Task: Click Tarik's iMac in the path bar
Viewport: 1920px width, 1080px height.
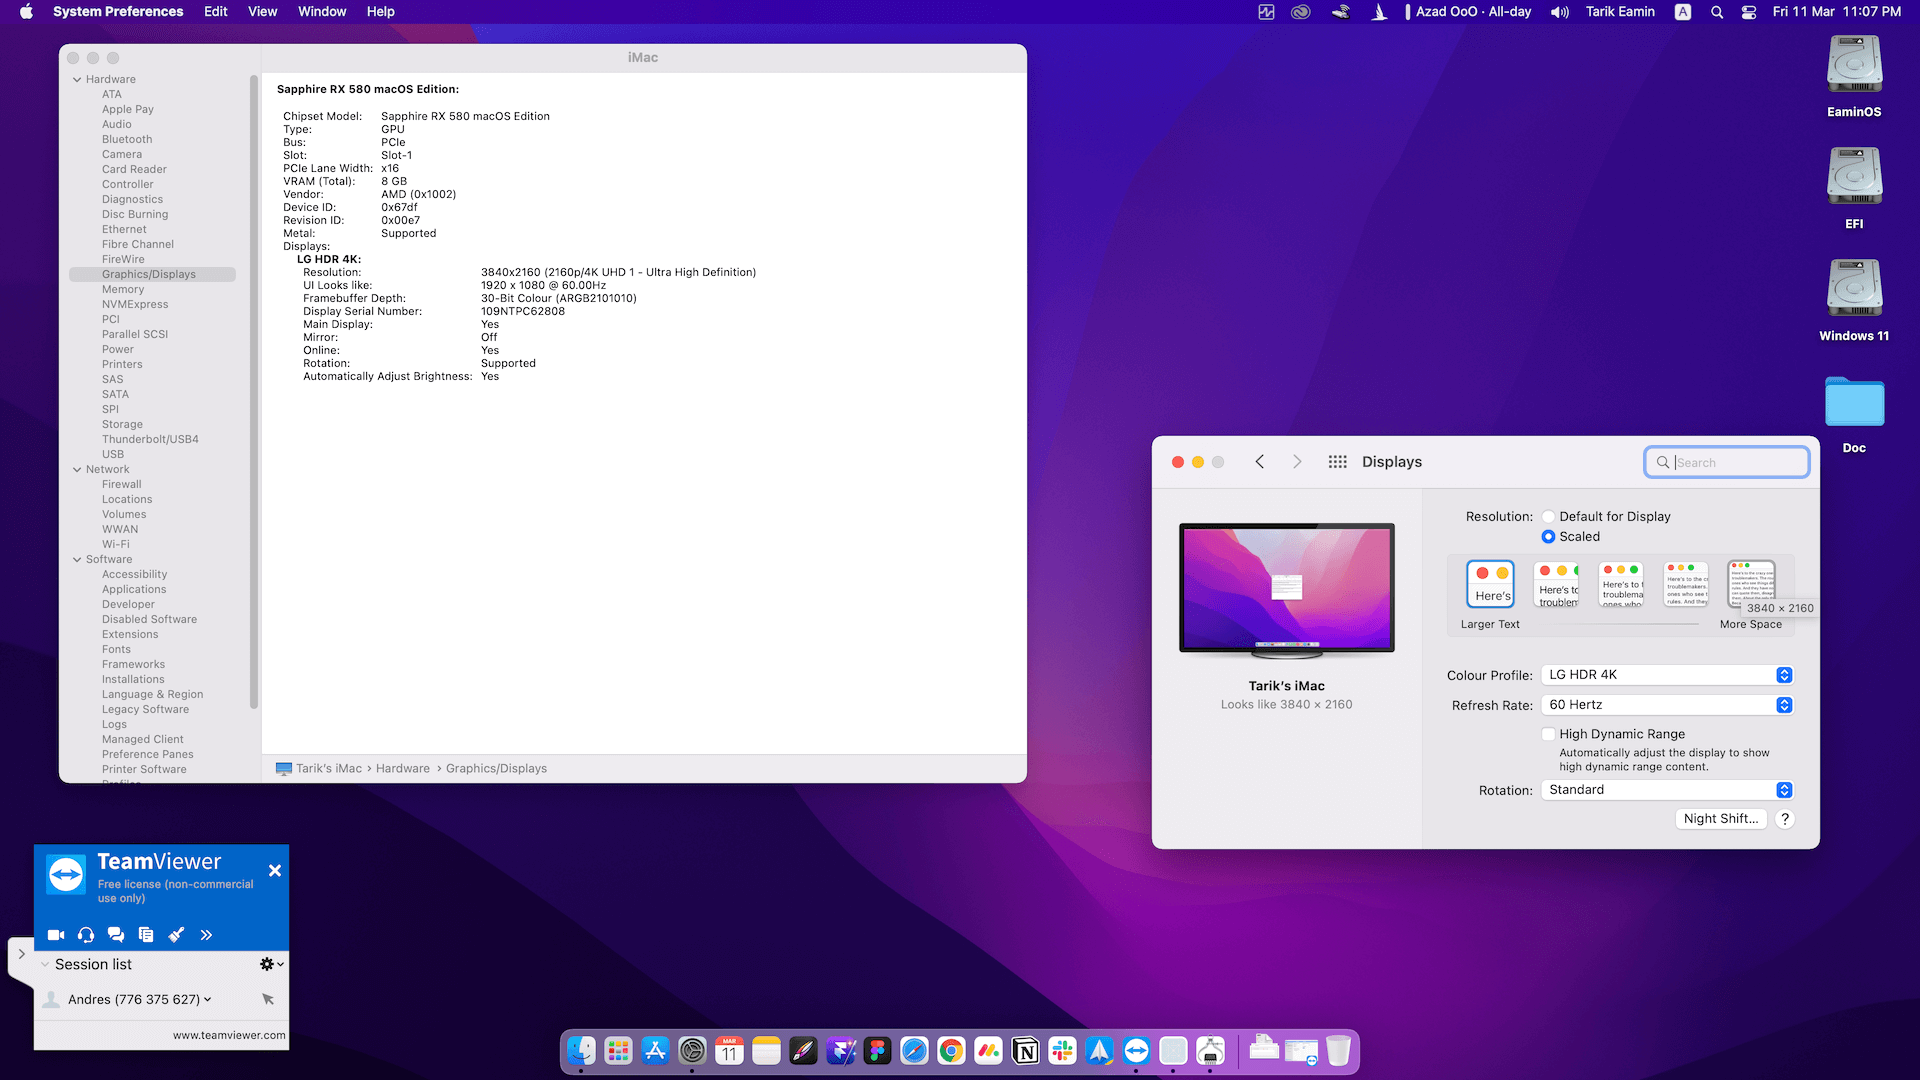Action: click(x=329, y=768)
